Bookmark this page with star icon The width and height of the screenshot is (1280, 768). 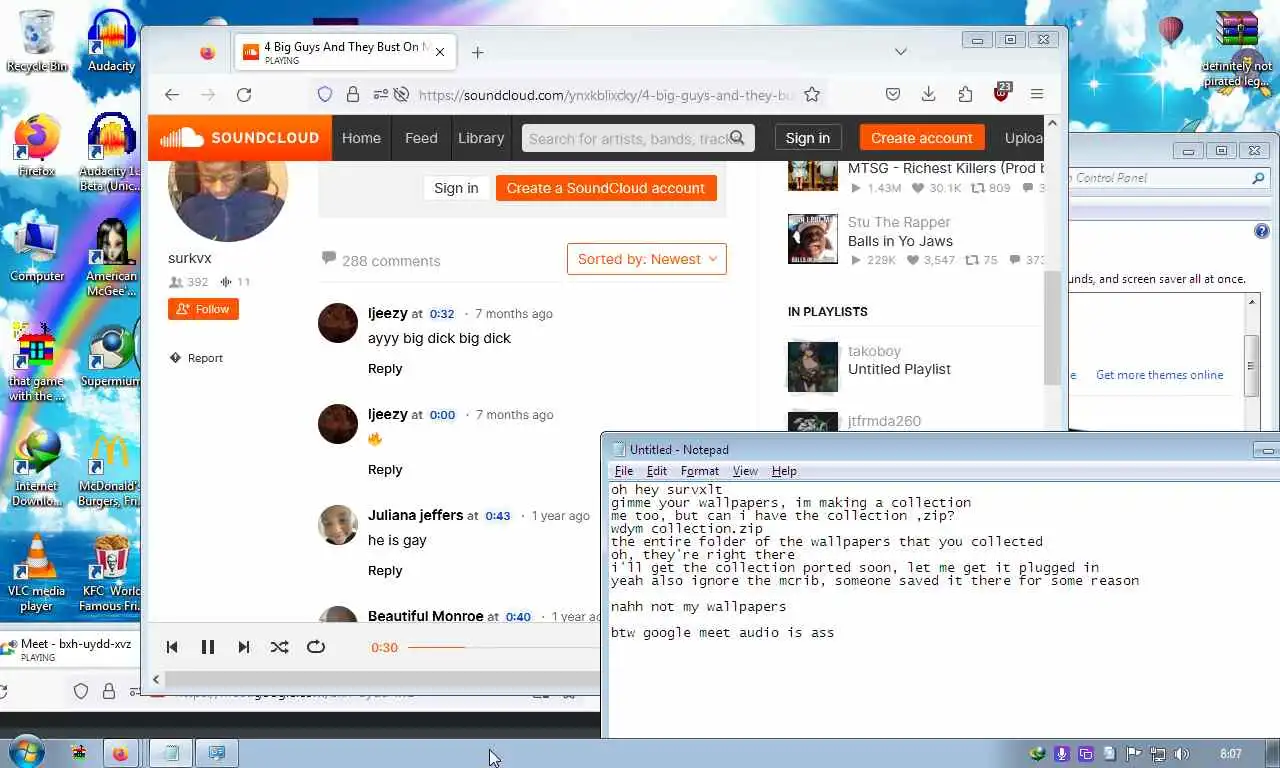812,94
